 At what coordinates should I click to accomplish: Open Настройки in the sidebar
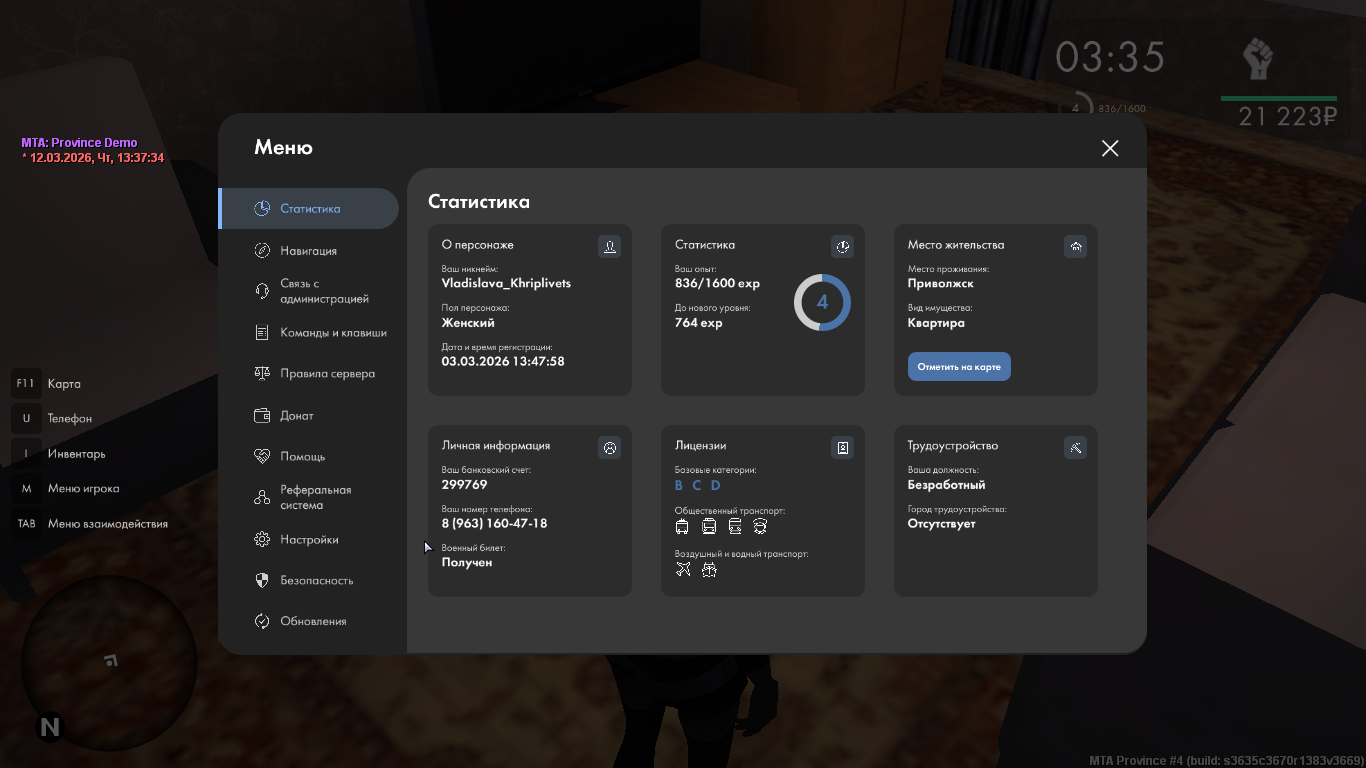(x=308, y=540)
